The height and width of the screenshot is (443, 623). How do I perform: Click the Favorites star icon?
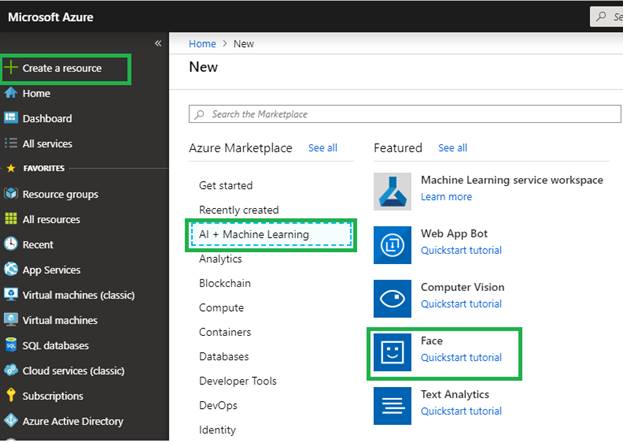point(11,168)
